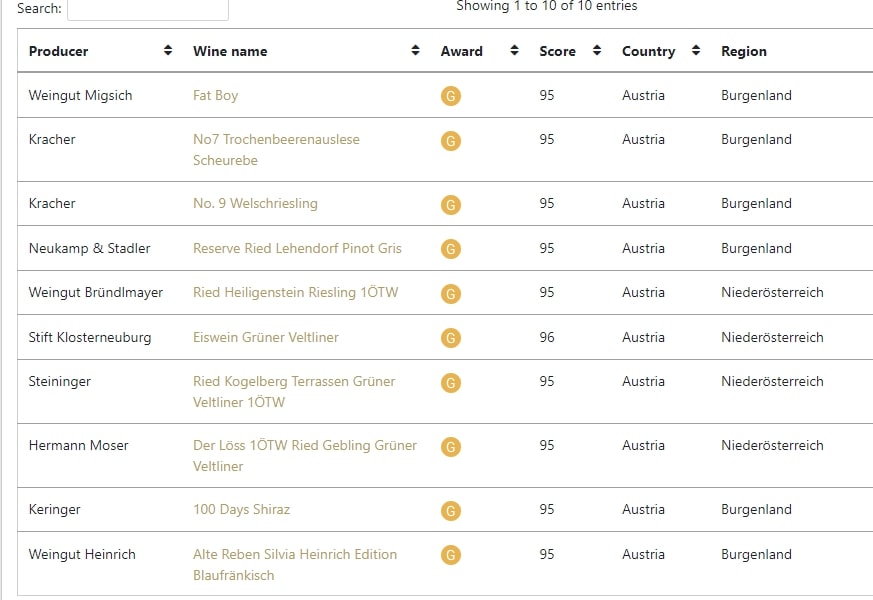Click gold badge in No. 9 Welschriesling row

(450, 204)
